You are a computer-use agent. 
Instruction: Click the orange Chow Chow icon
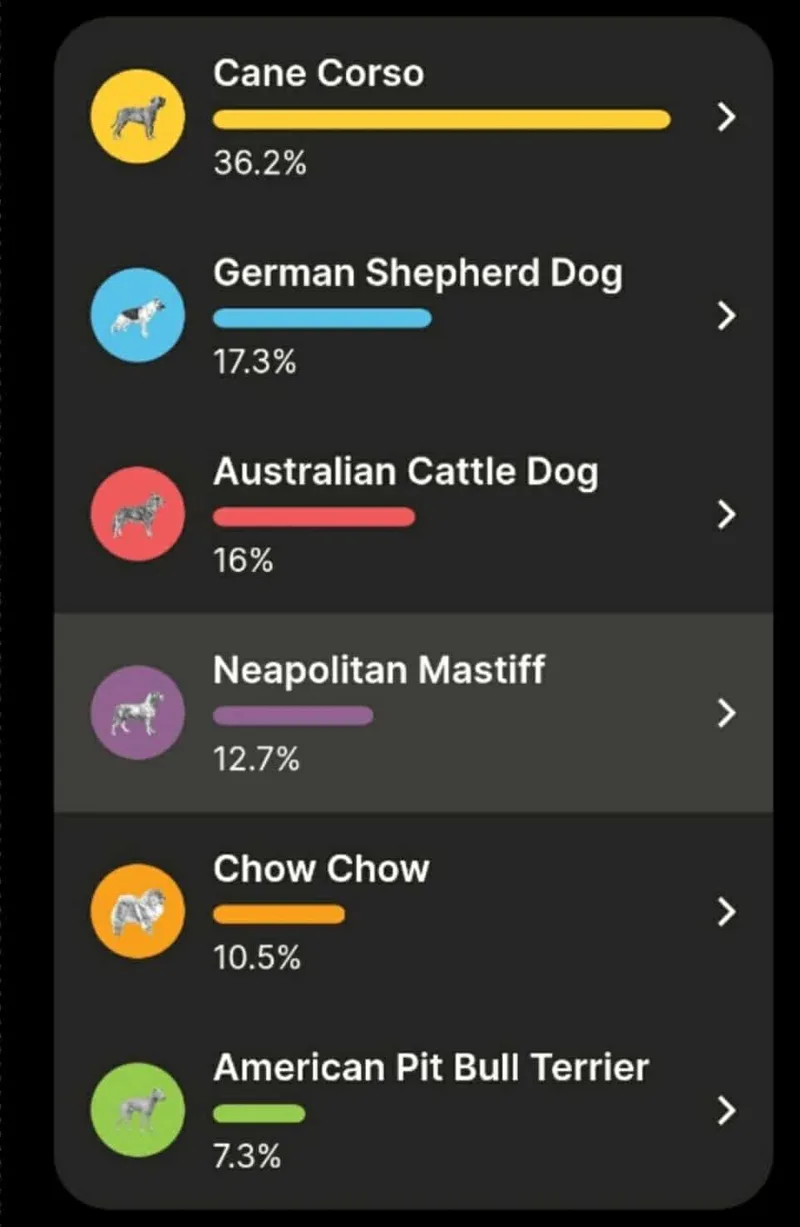click(x=137, y=911)
